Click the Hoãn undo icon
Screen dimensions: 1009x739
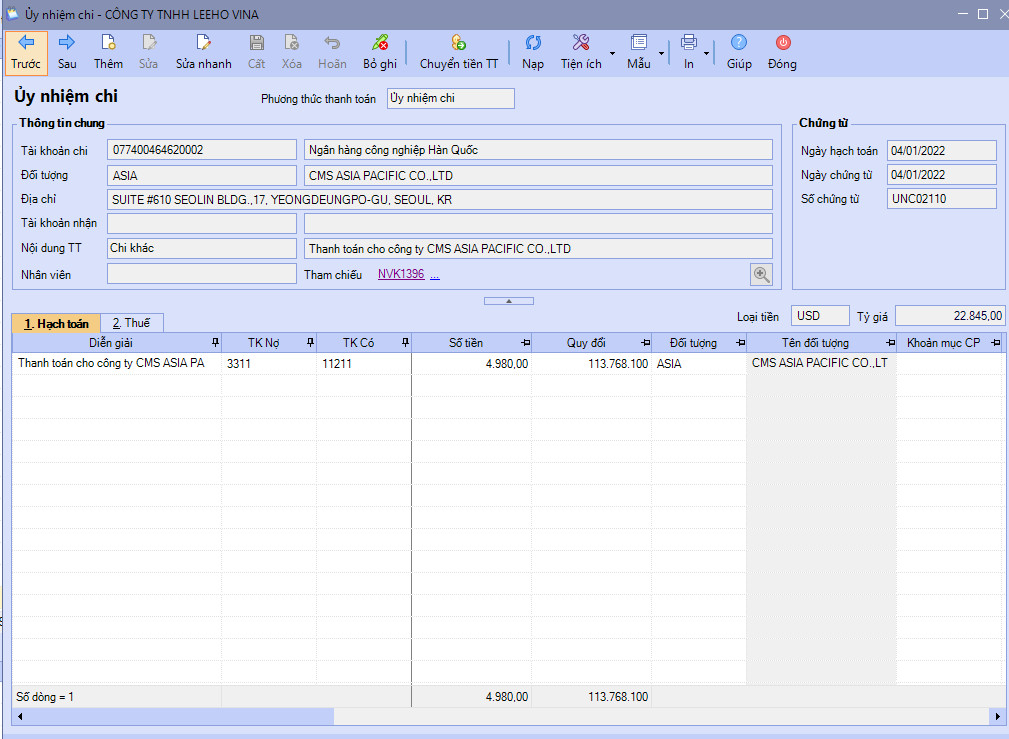(332, 53)
